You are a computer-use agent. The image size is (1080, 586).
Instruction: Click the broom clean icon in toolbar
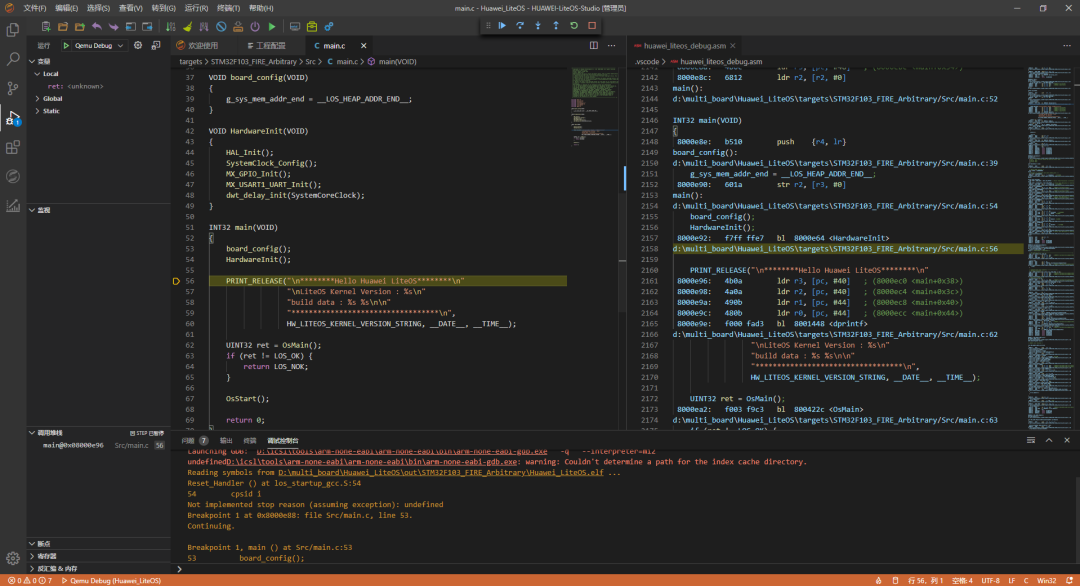coord(186,26)
